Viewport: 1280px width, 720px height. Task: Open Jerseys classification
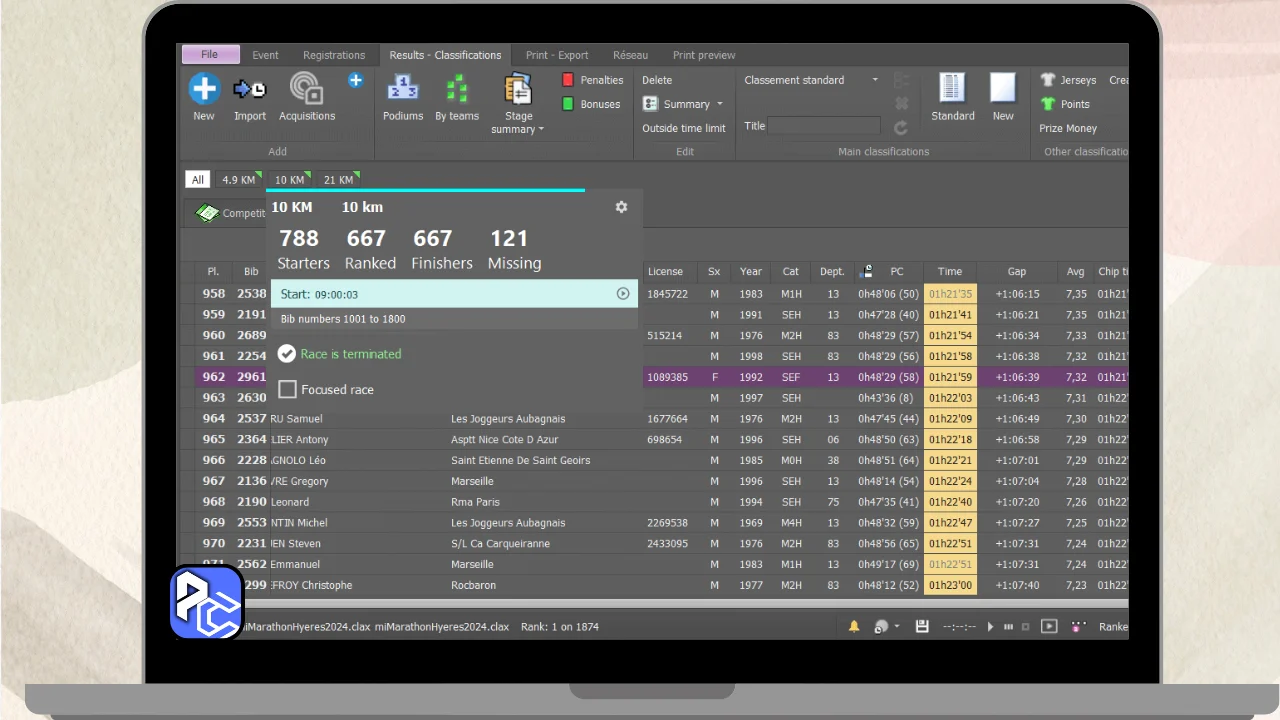click(1068, 80)
